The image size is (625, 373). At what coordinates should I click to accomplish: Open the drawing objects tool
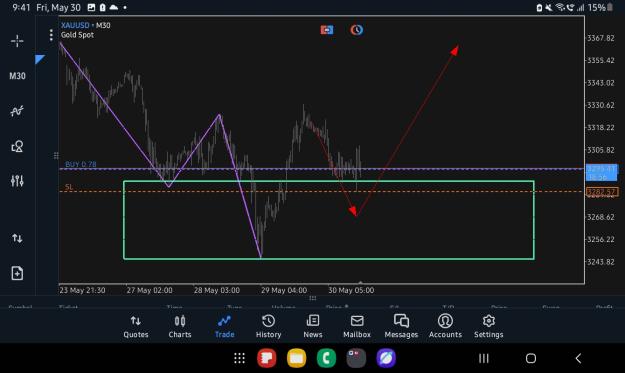pos(17,146)
